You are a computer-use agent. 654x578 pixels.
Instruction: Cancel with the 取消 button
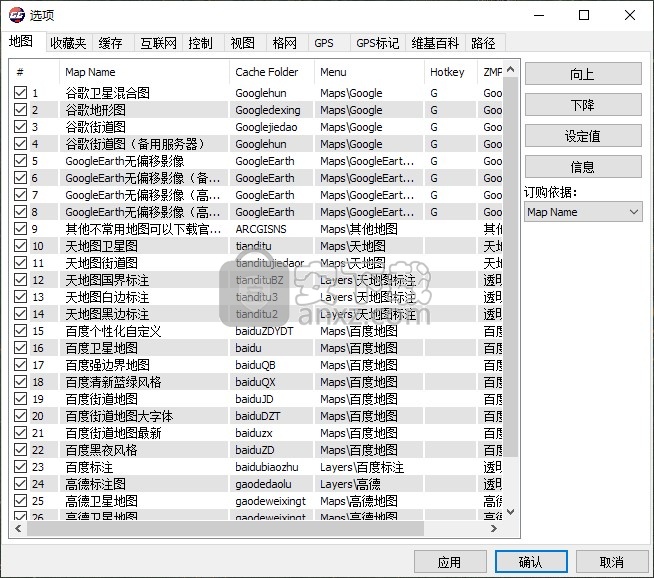click(612, 562)
